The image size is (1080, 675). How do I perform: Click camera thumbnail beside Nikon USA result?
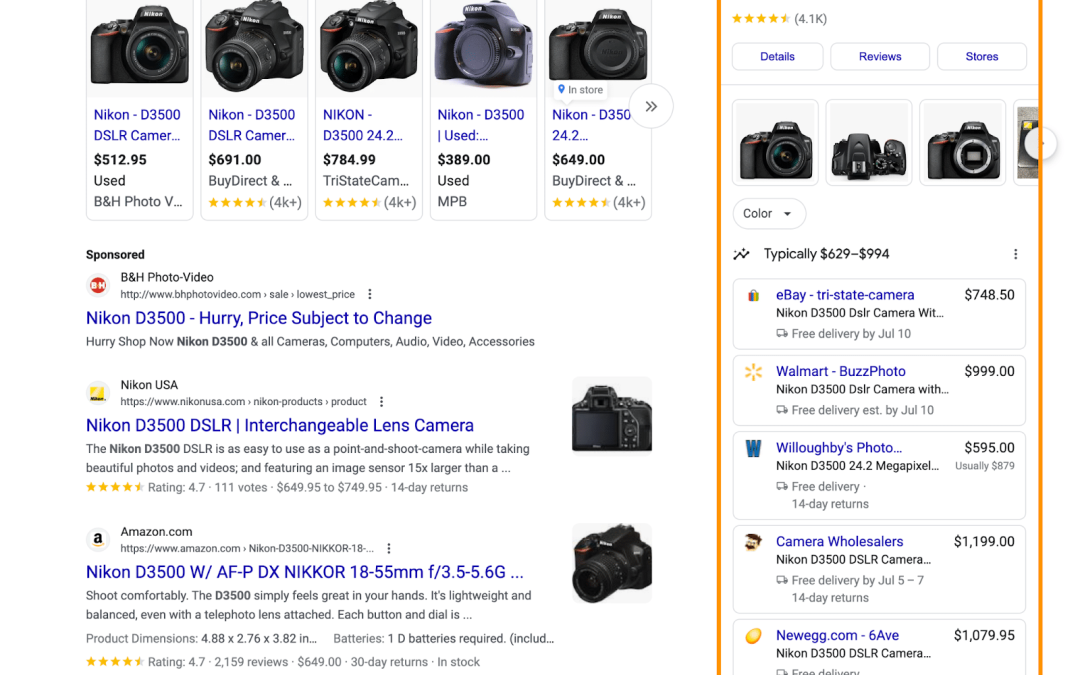(x=612, y=416)
